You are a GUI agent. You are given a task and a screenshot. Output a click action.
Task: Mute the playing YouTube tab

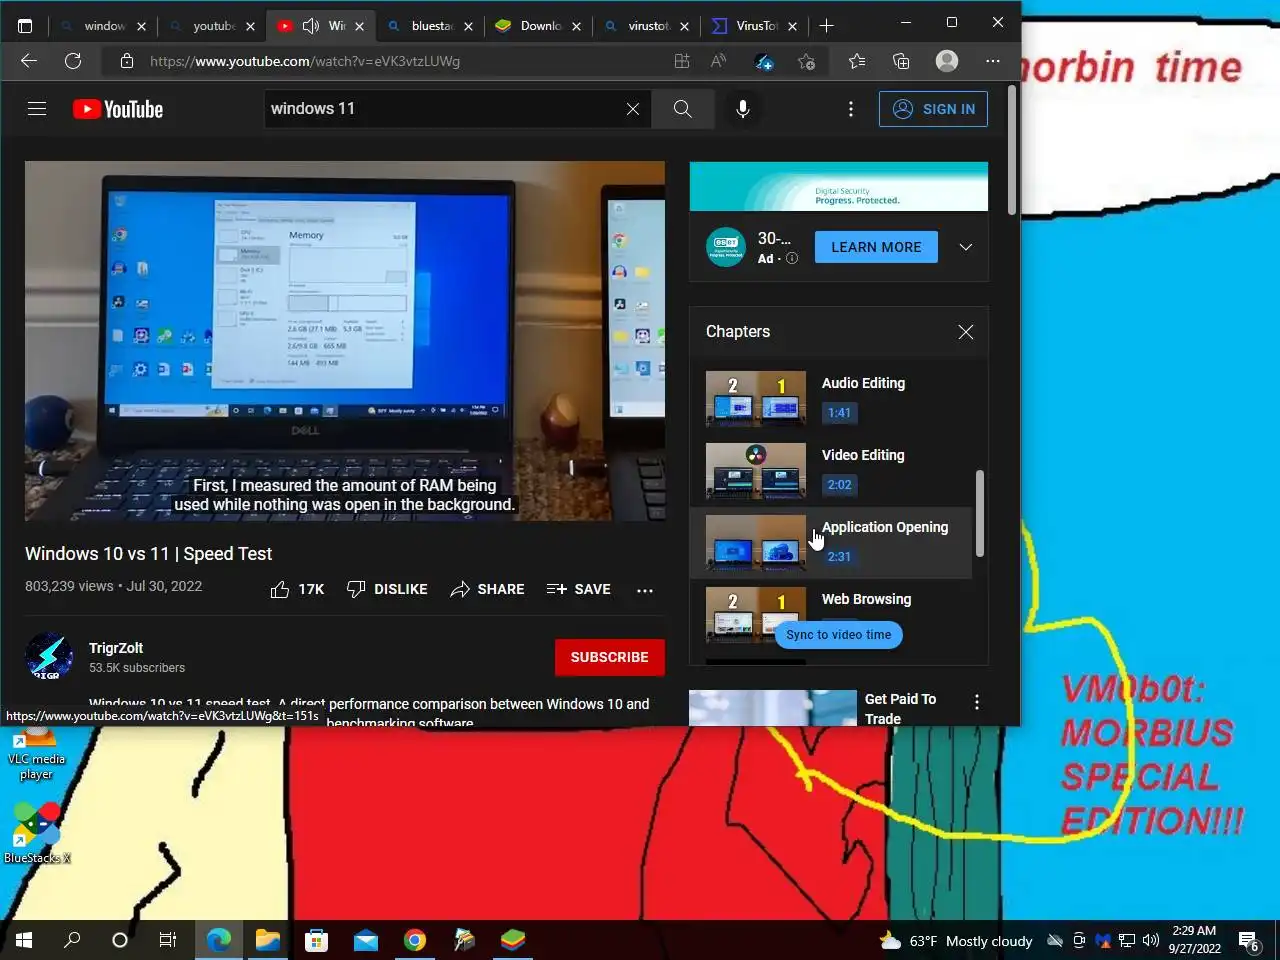(311, 26)
